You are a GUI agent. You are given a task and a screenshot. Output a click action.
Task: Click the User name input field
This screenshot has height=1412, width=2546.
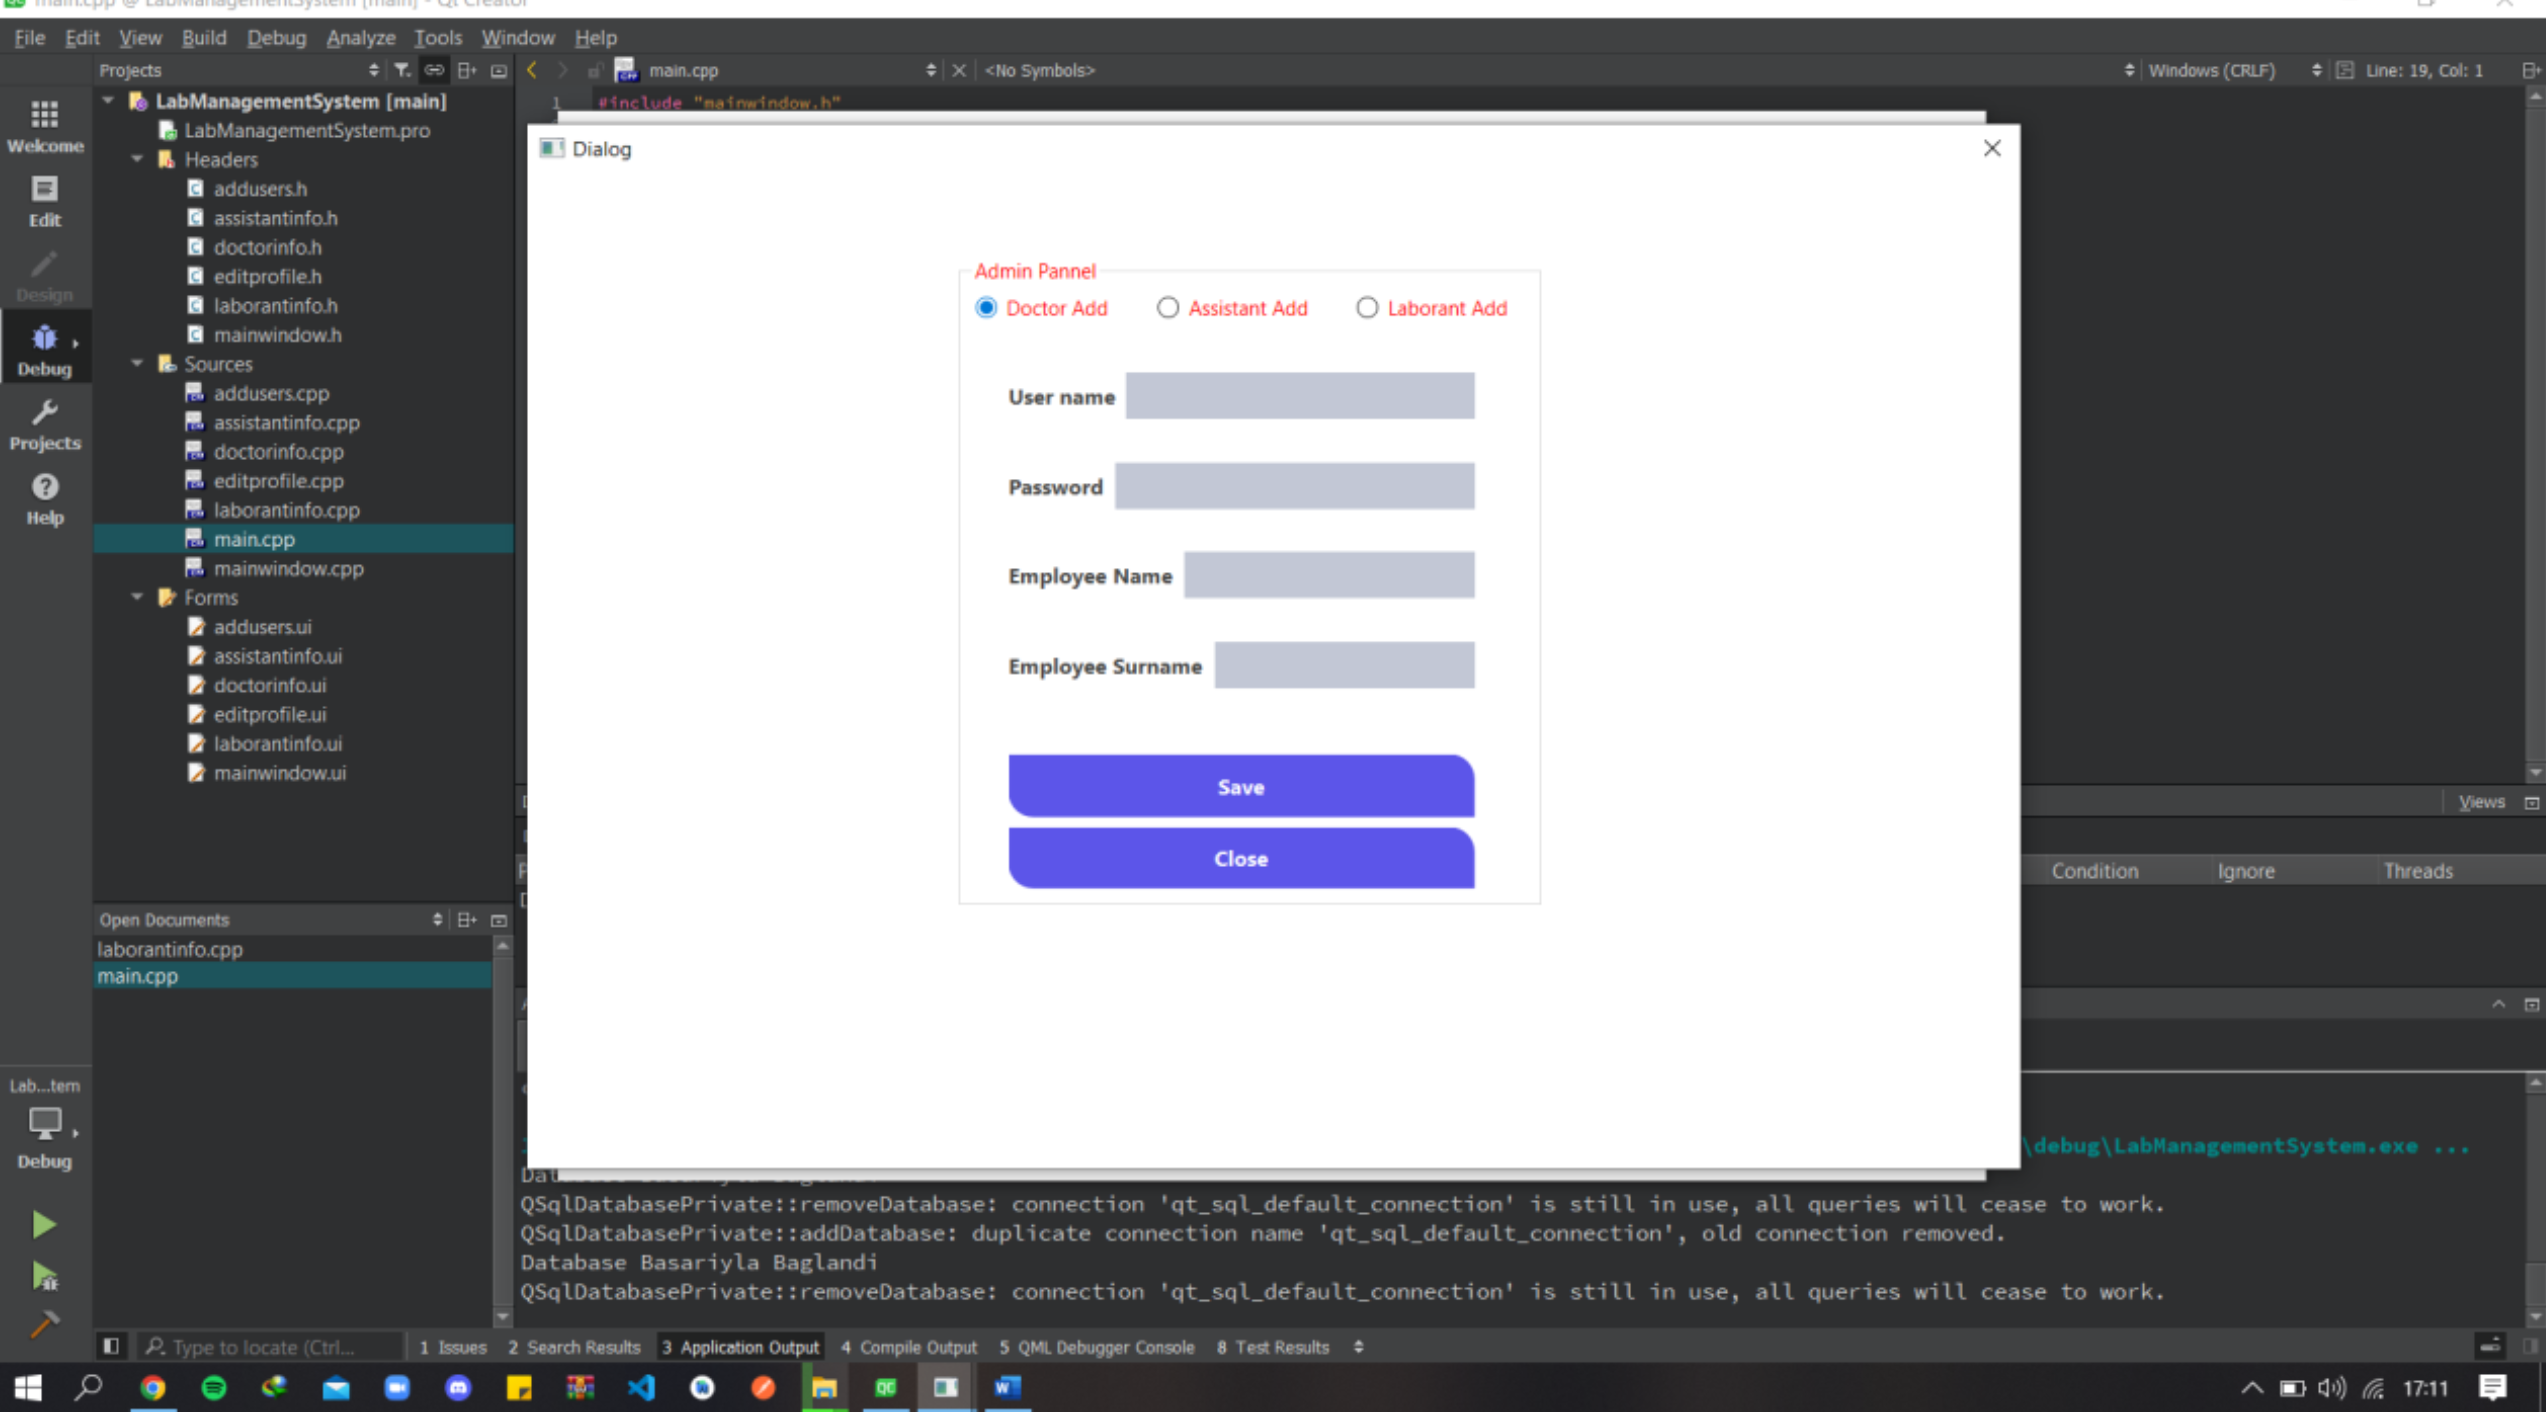1299,396
